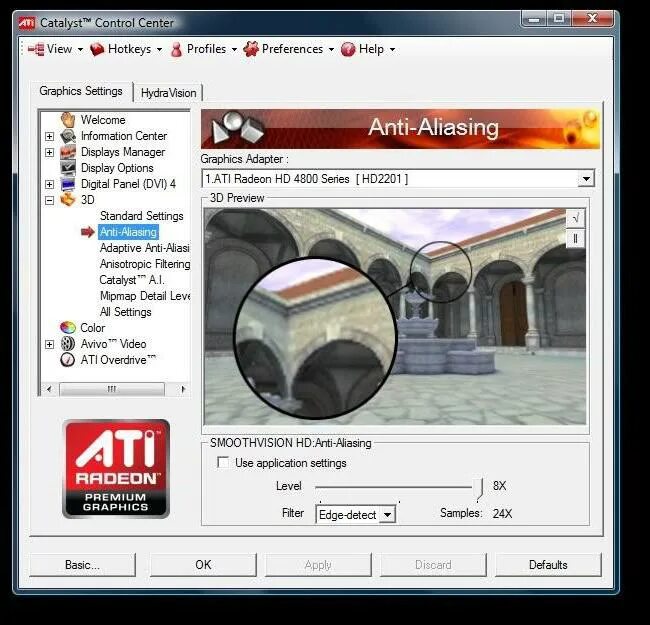
Task: Click the 3D Preview image
Action: pos(395,317)
